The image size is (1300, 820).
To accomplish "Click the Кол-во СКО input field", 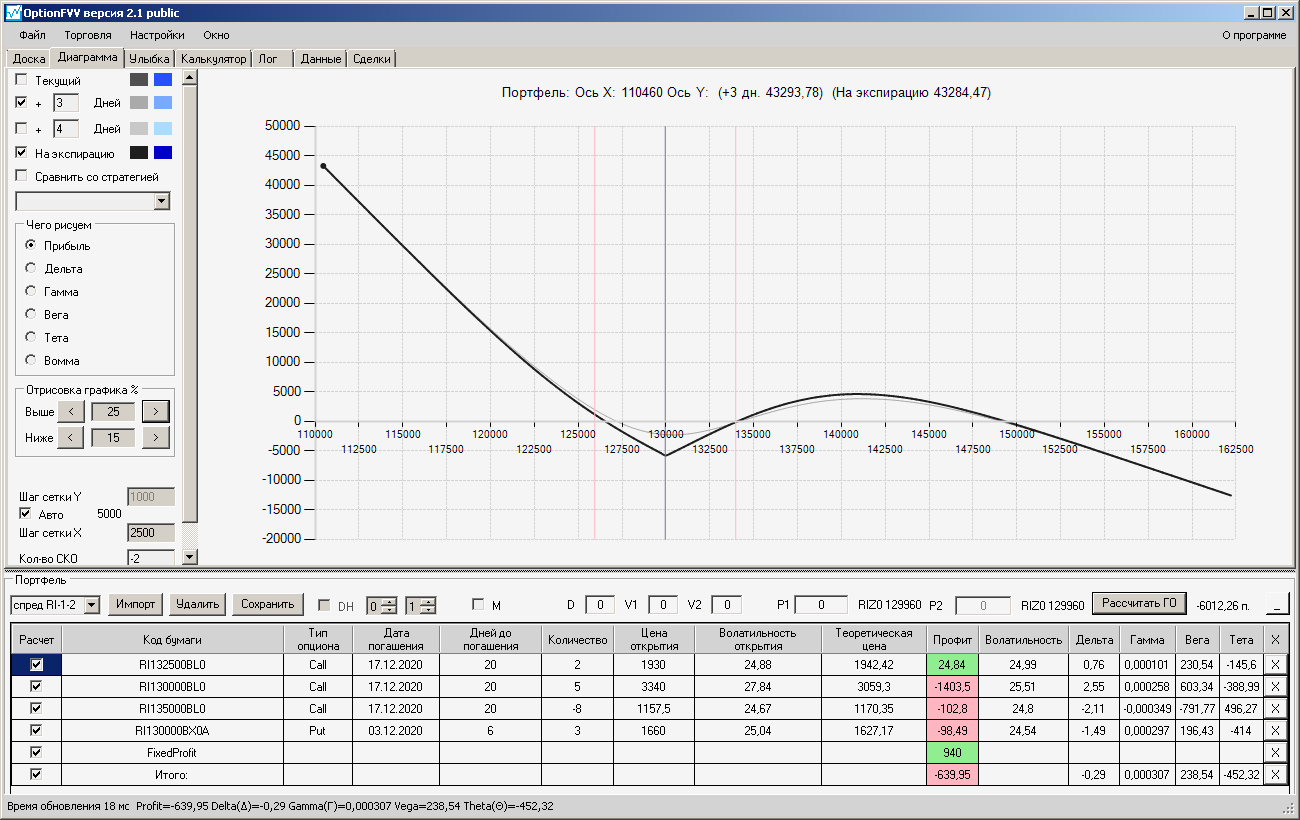I will click(151, 558).
